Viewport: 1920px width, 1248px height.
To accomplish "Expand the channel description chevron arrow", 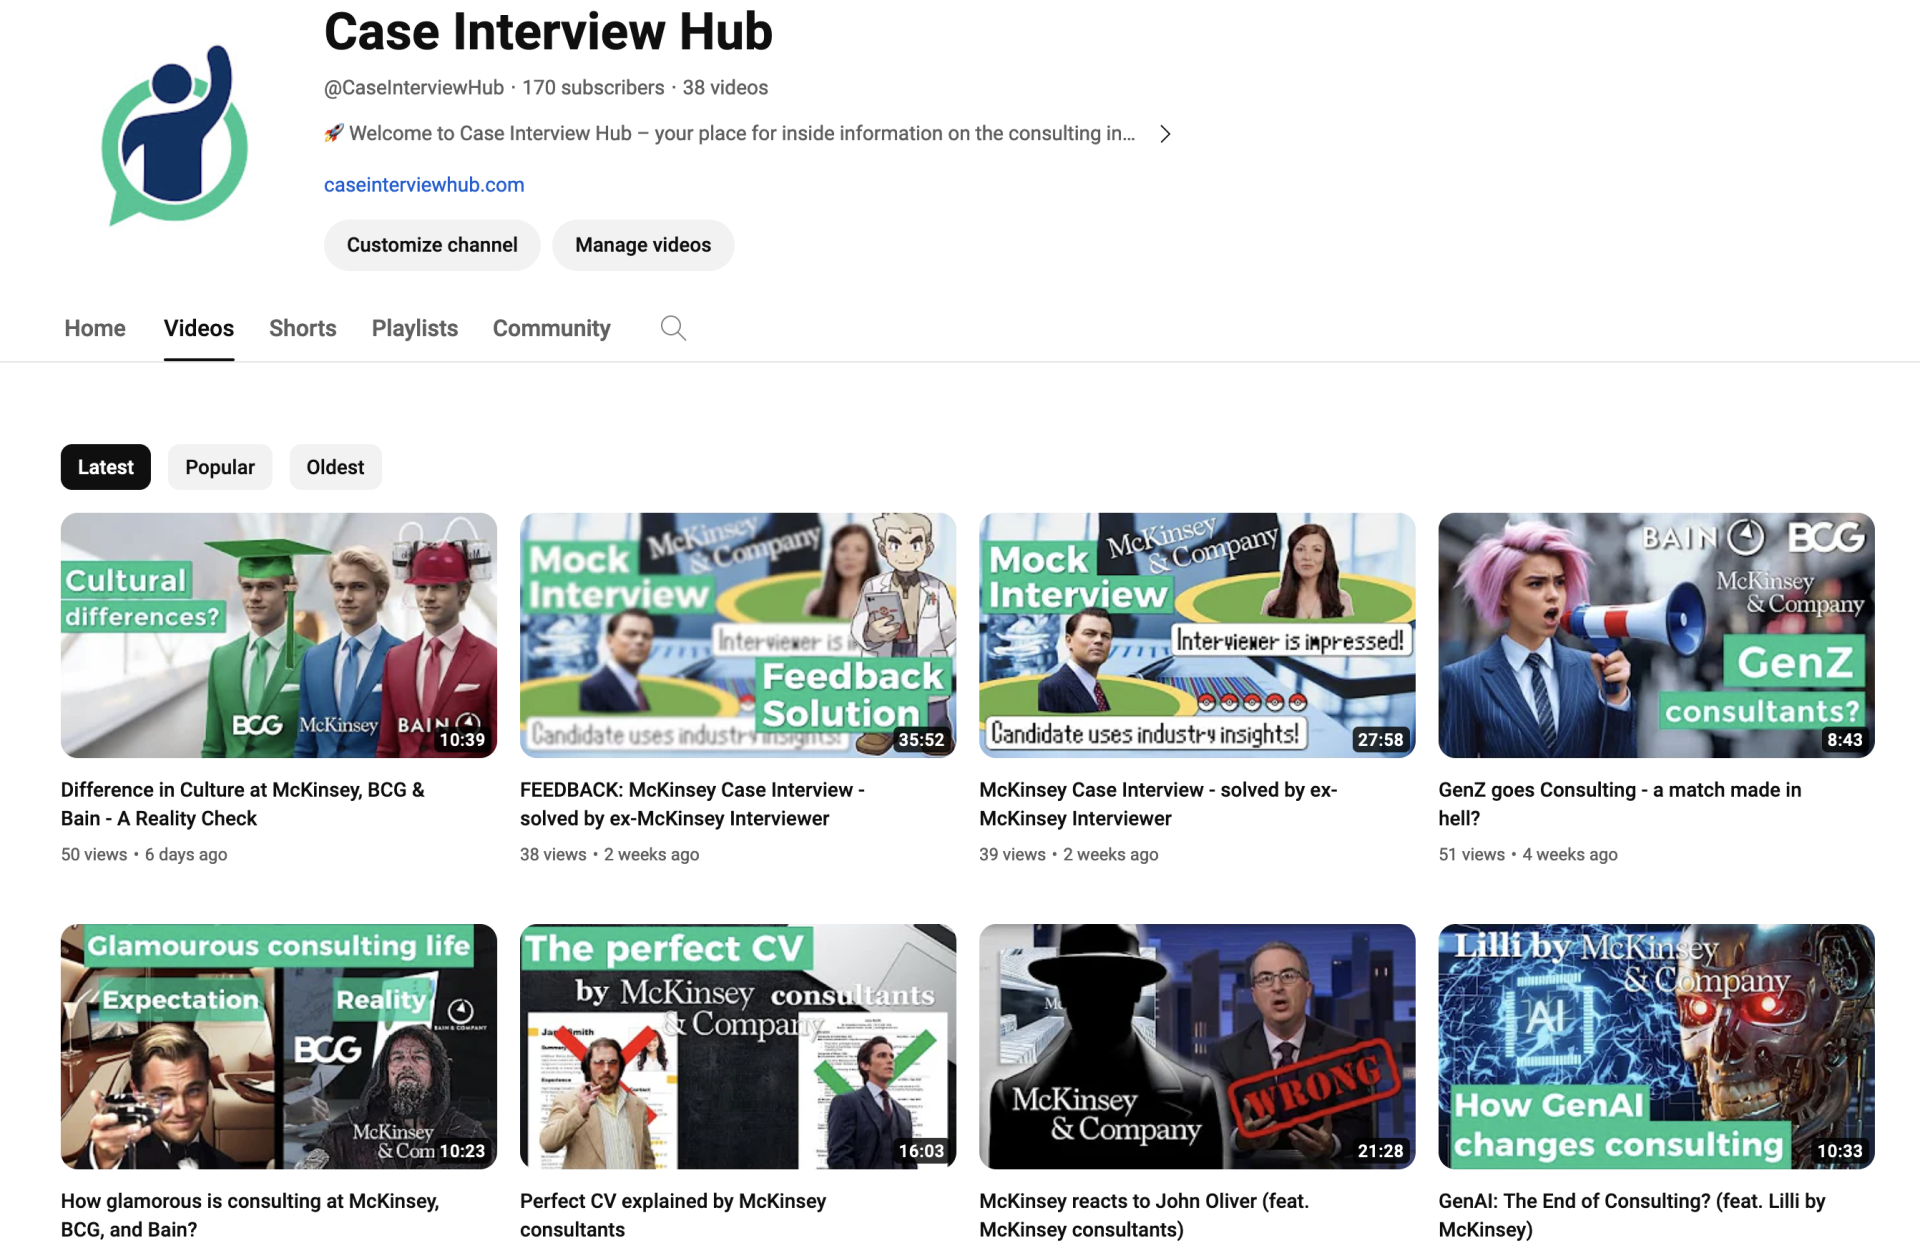I will (1165, 134).
